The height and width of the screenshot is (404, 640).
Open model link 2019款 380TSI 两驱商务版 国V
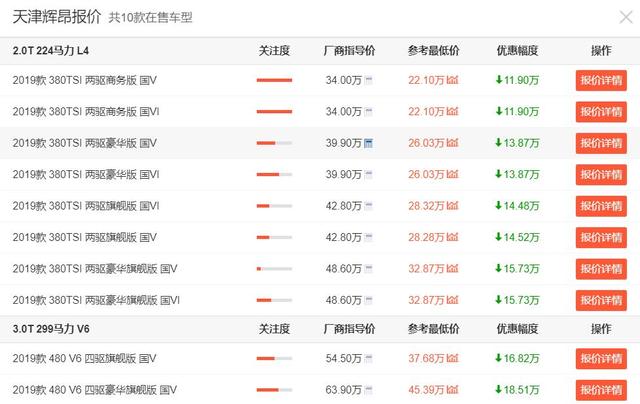(x=84, y=80)
